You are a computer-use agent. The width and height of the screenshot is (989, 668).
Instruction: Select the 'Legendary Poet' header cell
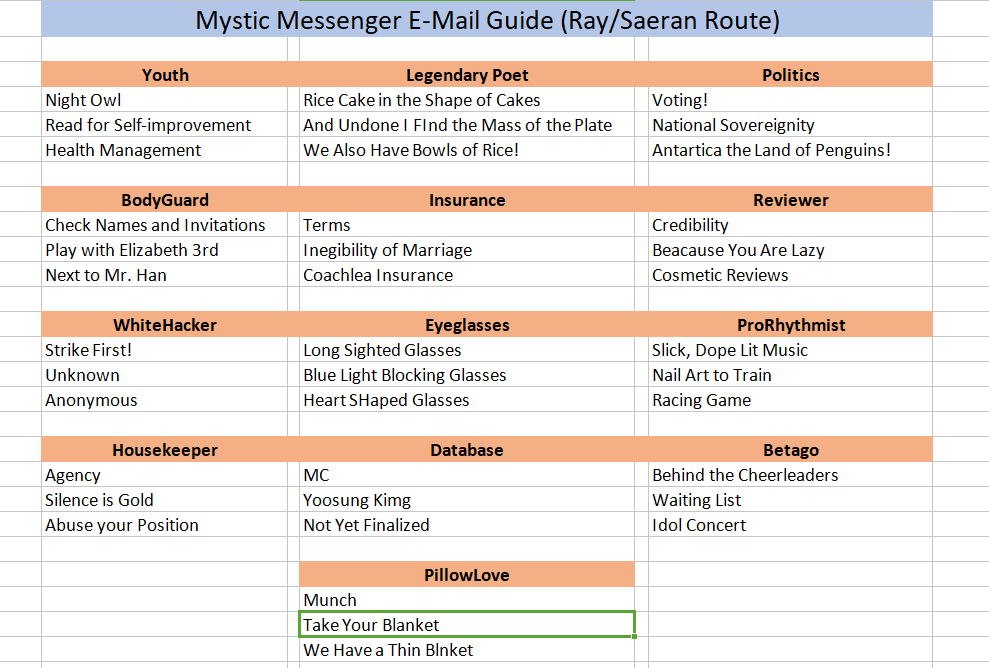coord(467,74)
